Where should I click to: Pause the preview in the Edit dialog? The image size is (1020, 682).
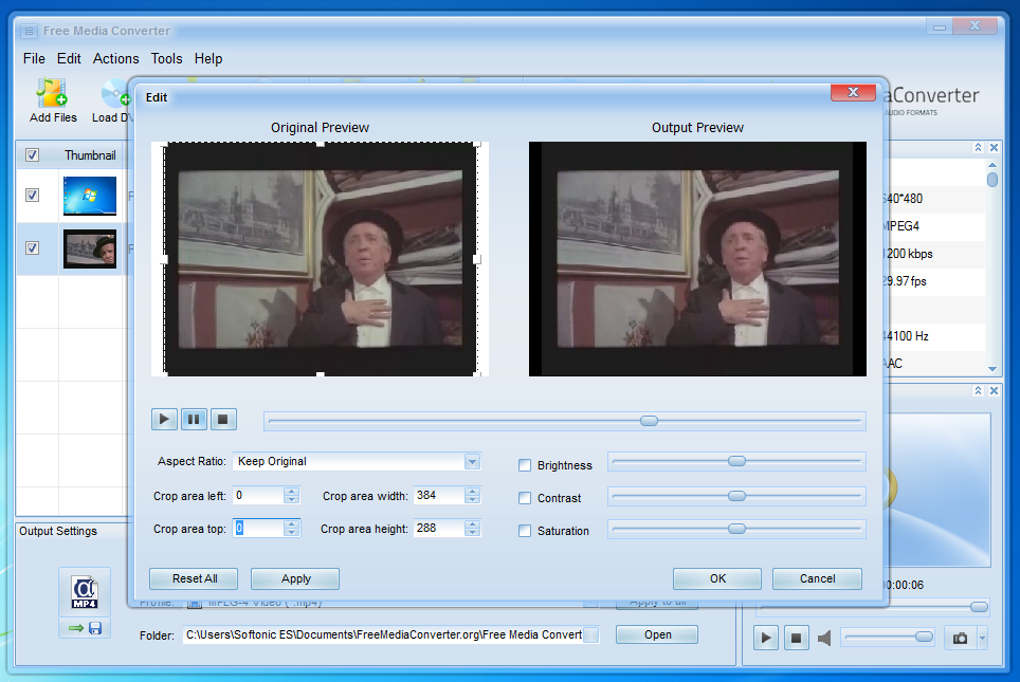click(193, 419)
